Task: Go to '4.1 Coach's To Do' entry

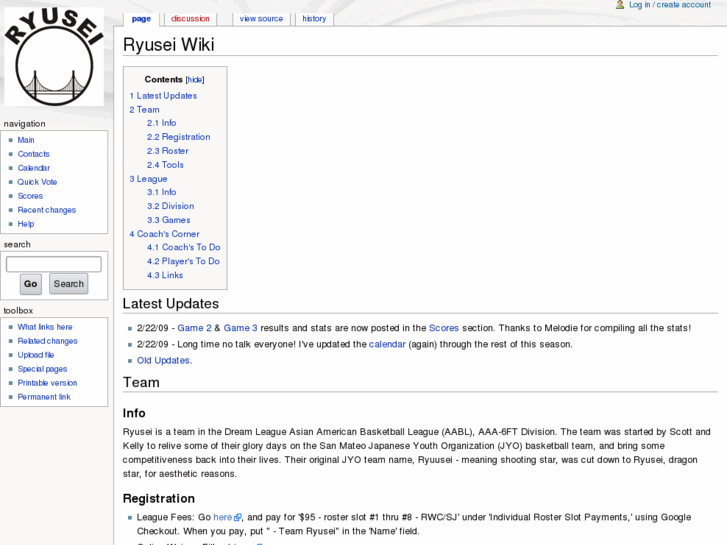Action: pyautogui.click(x=184, y=247)
